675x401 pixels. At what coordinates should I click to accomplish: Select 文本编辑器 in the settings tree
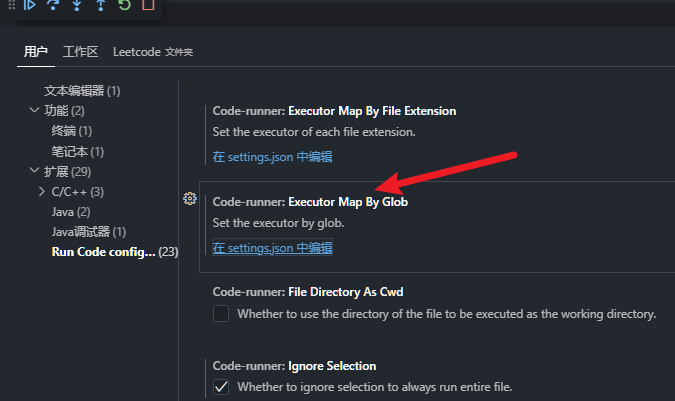coord(82,90)
